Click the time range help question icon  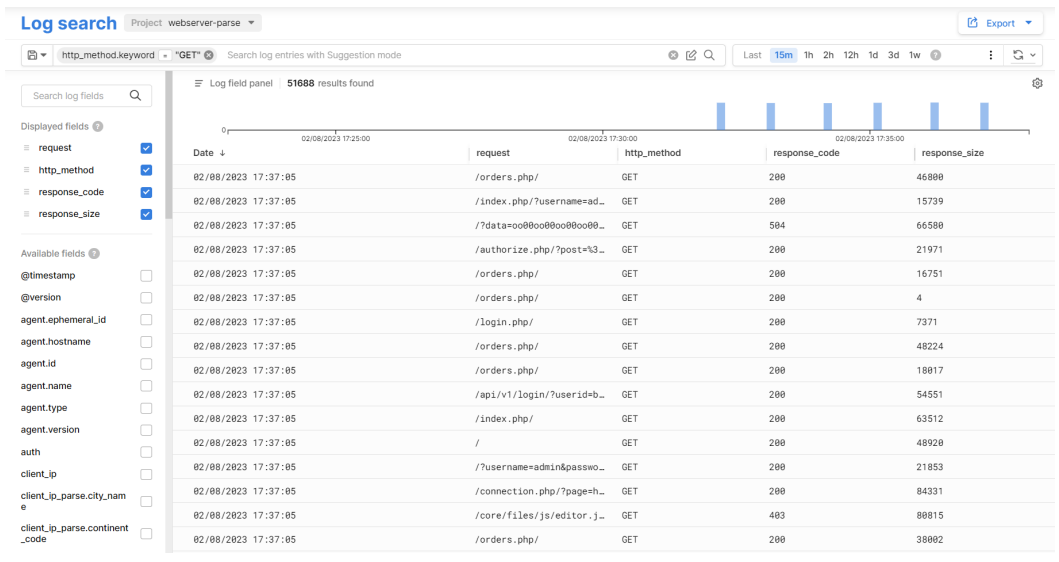pyautogui.click(x=935, y=55)
